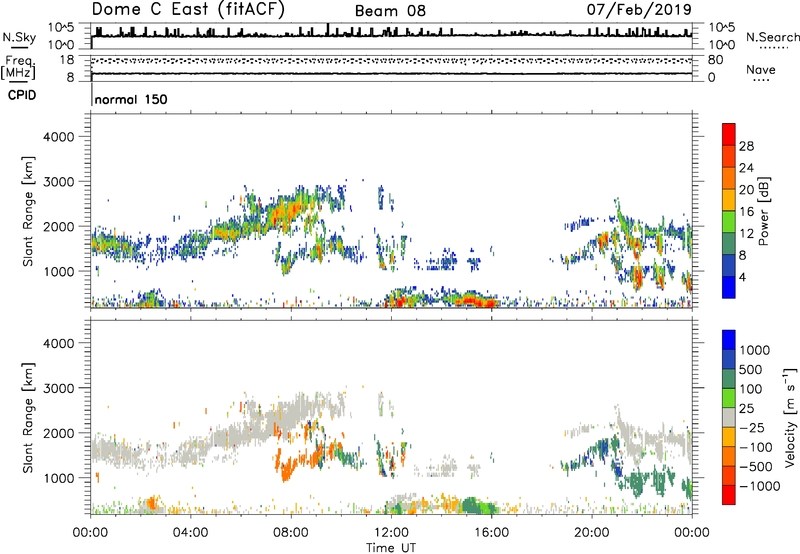Click the '4000' tick on power panel

click(x=58, y=137)
